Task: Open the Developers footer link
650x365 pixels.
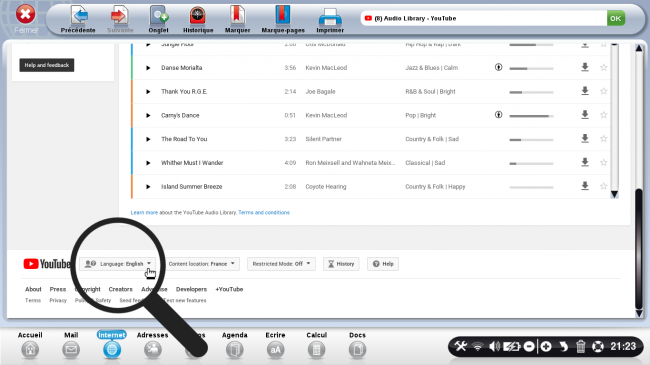Action: (x=191, y=289)
